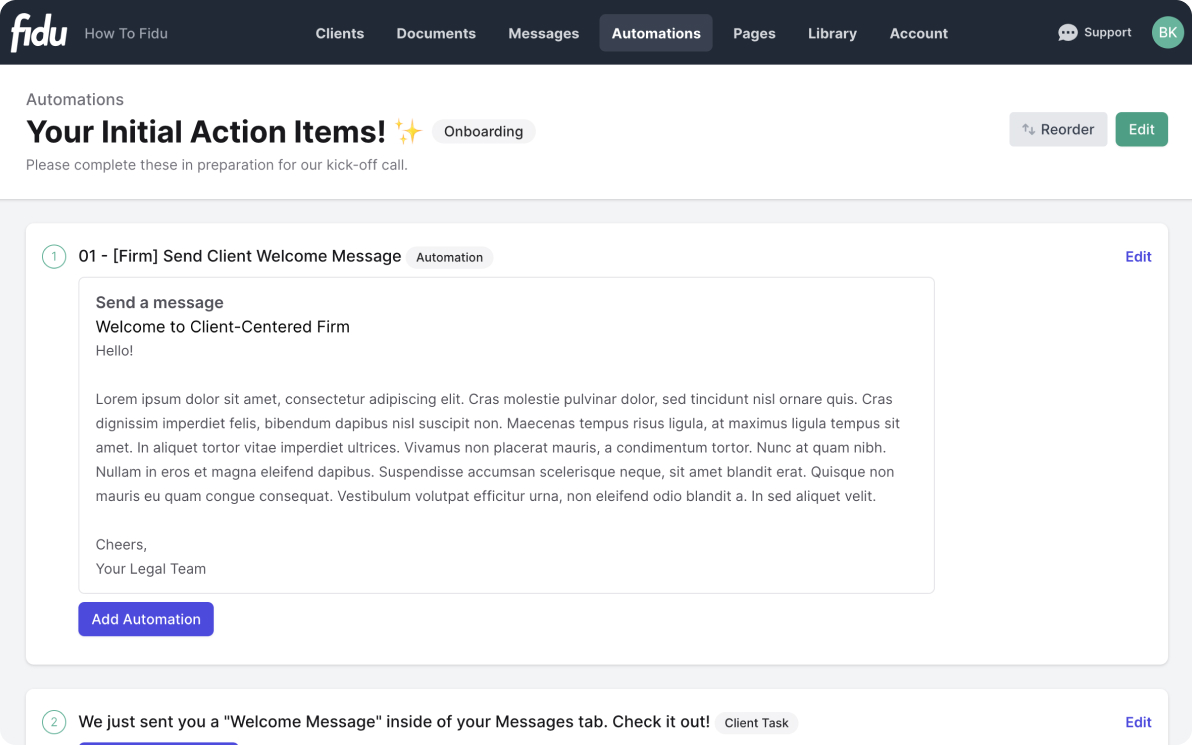Open the Support chat icon
Screen dimensions: 1192x745
coord(1068,31)
